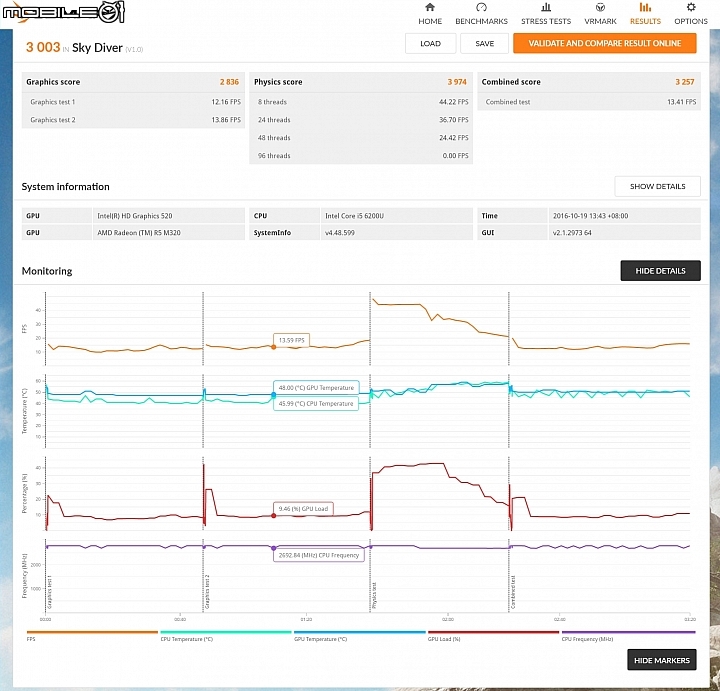Screen dimensions: 720x691
Task: Toggle the CPU Frequency legend bar
Action: click(x=628, y=632)
